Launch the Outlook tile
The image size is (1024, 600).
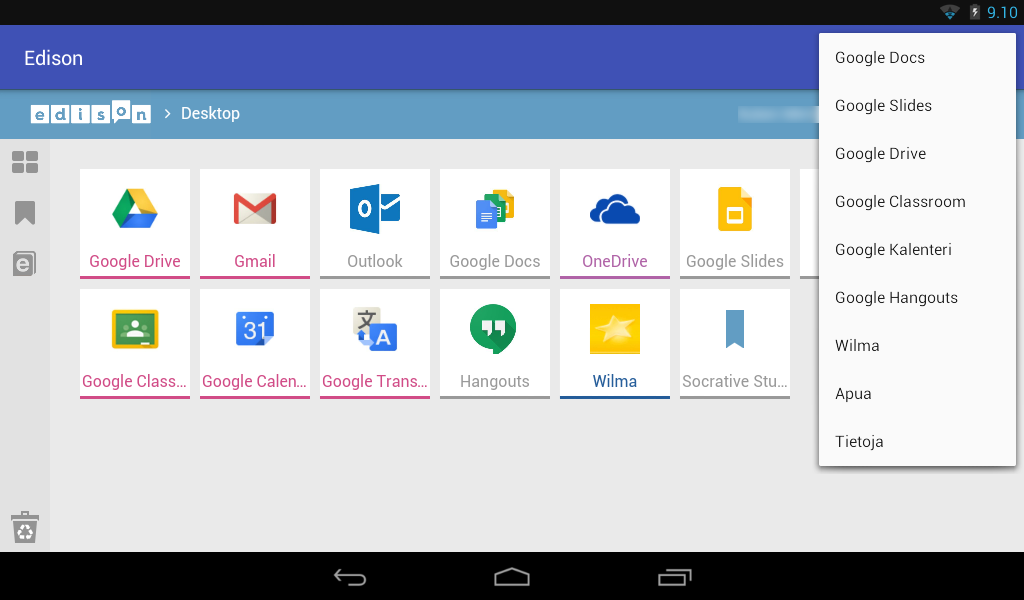click(375, 223)
